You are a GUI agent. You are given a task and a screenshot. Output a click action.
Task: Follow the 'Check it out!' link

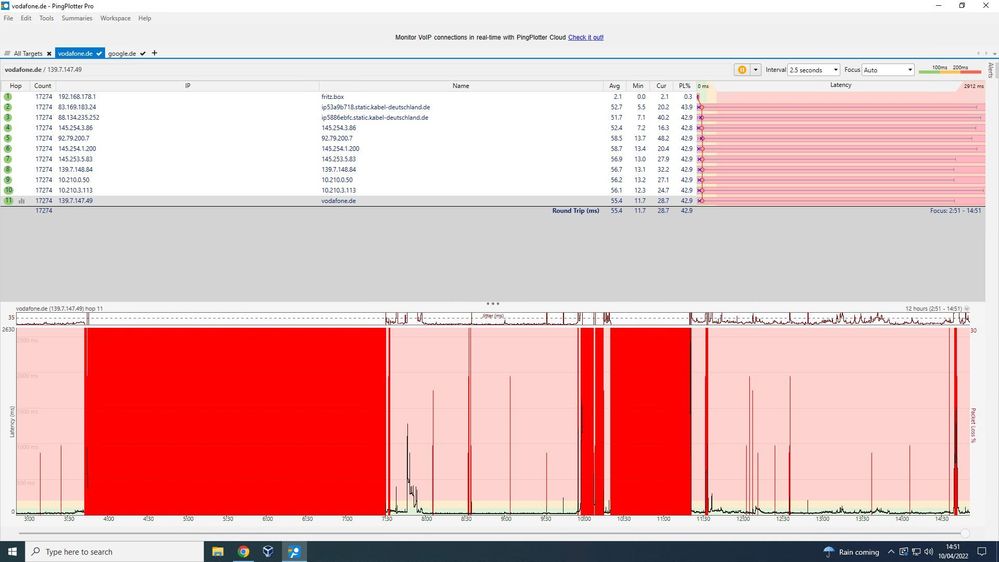coord(586,38)
